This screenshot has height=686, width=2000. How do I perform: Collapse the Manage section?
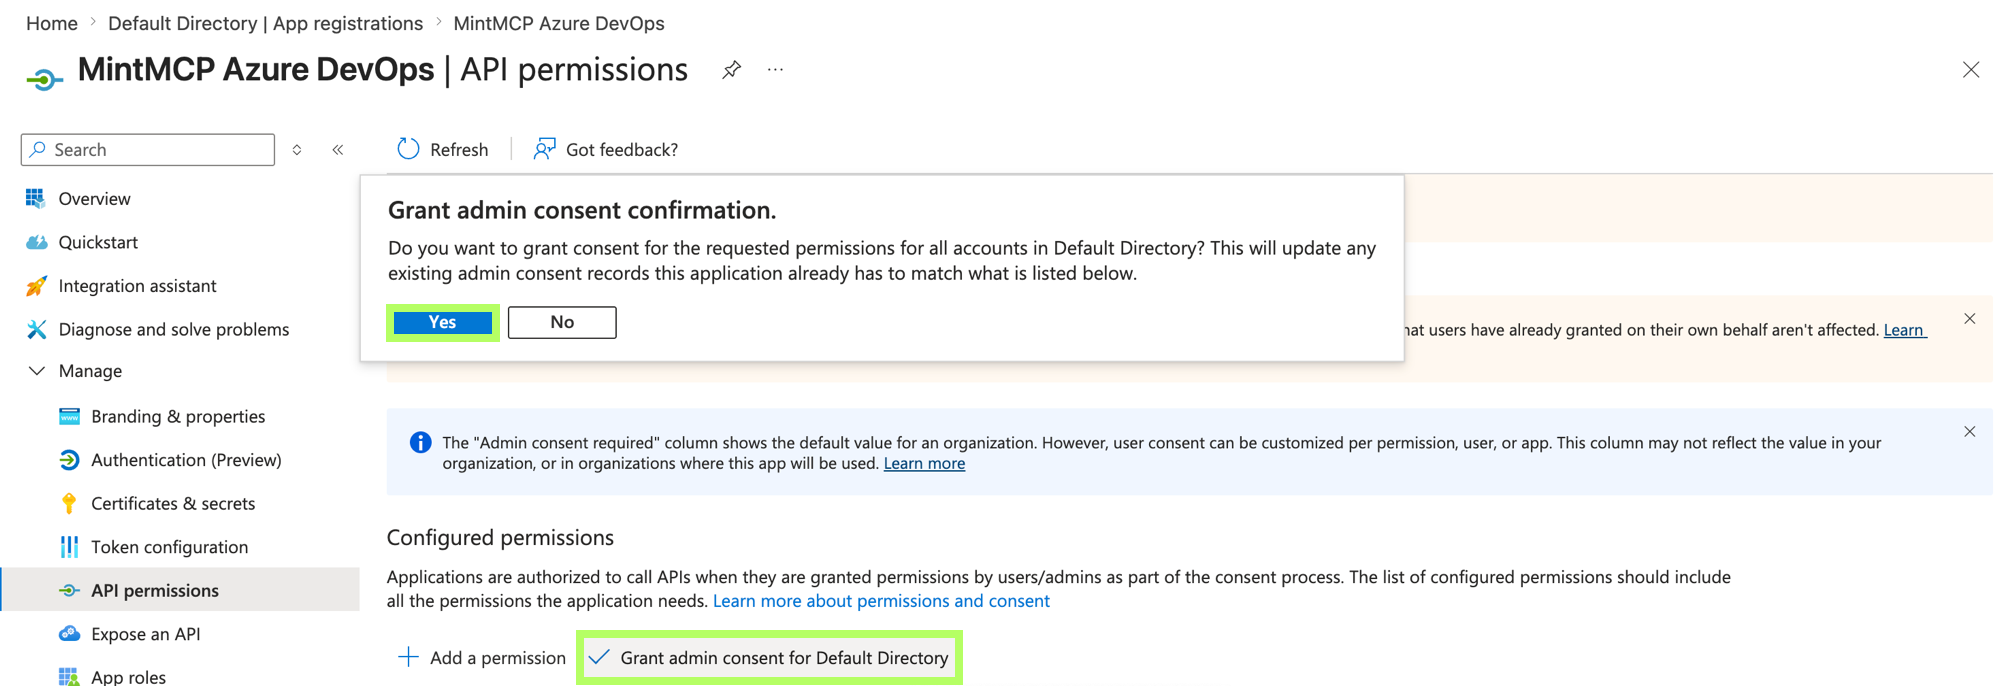37,371
